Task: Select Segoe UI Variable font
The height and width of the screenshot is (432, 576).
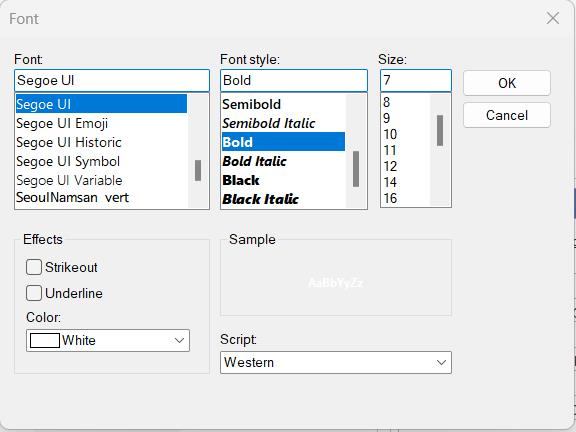Action: coord(101,180)
